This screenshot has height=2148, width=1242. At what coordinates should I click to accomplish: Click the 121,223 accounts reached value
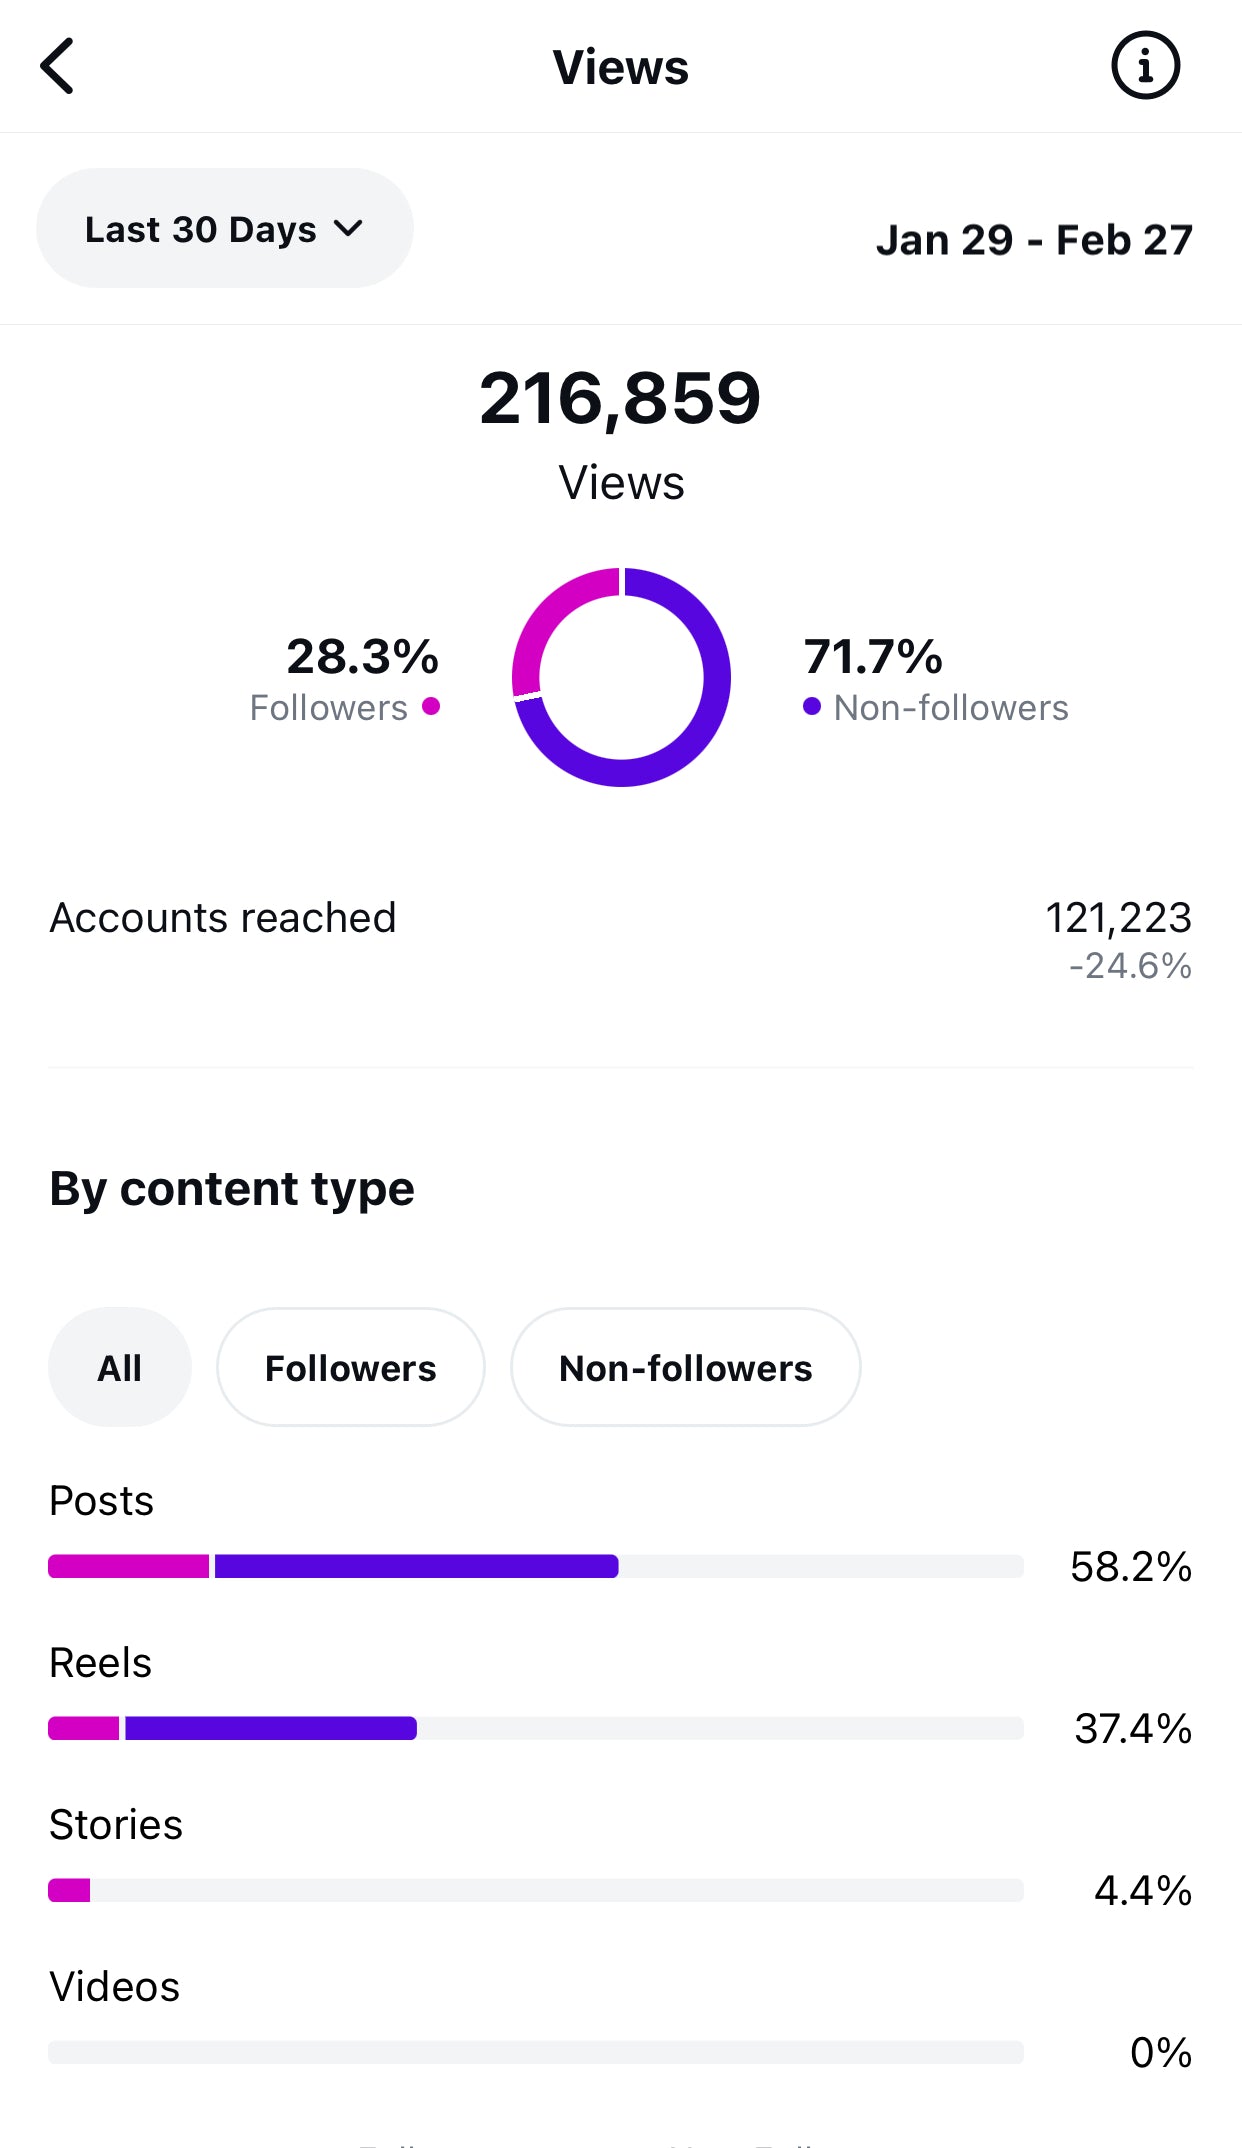coord(1118,917)
